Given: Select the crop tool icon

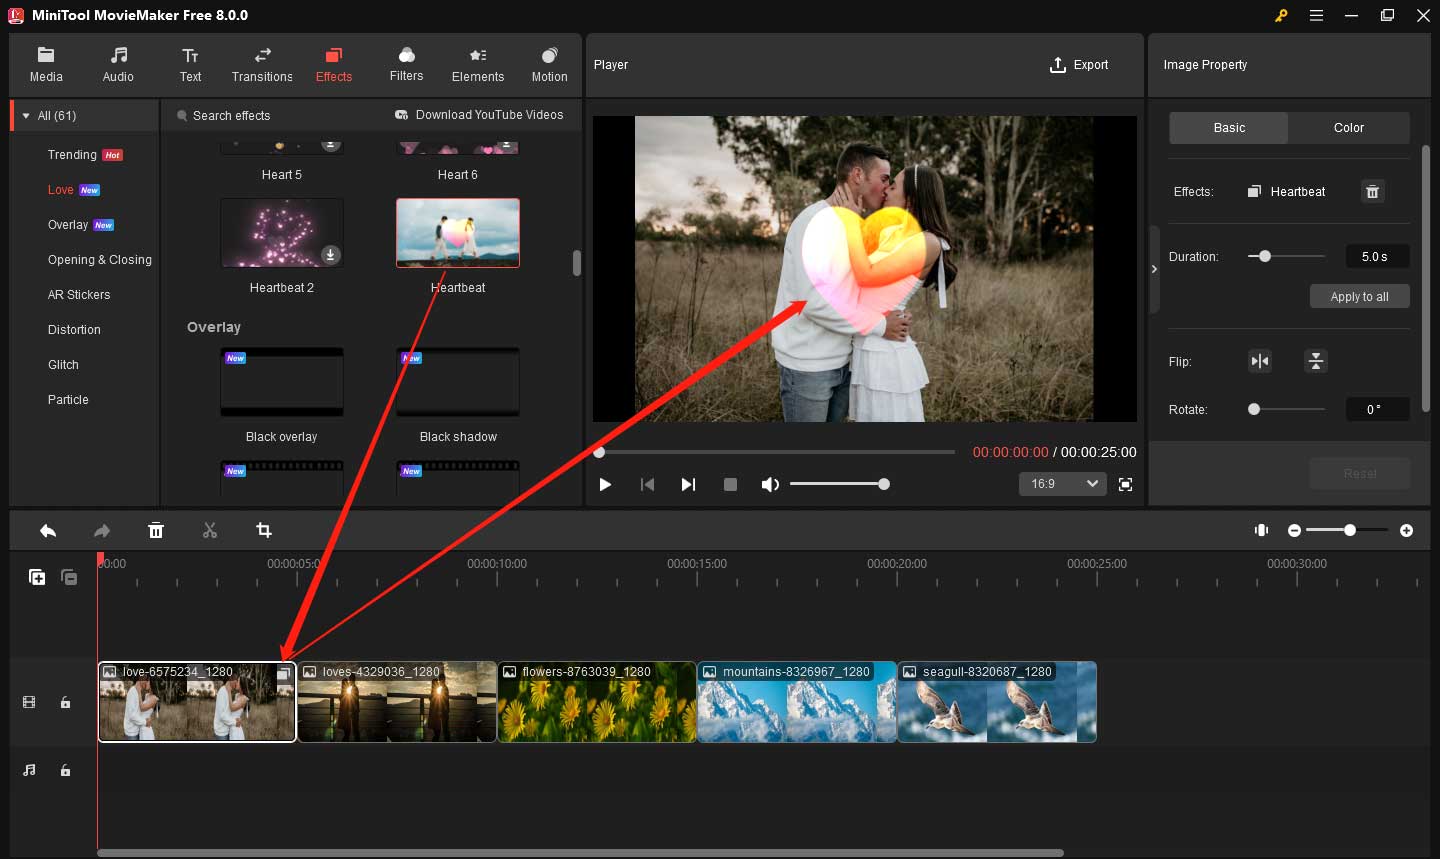Looking at the screenshot, I should (264, 531).
